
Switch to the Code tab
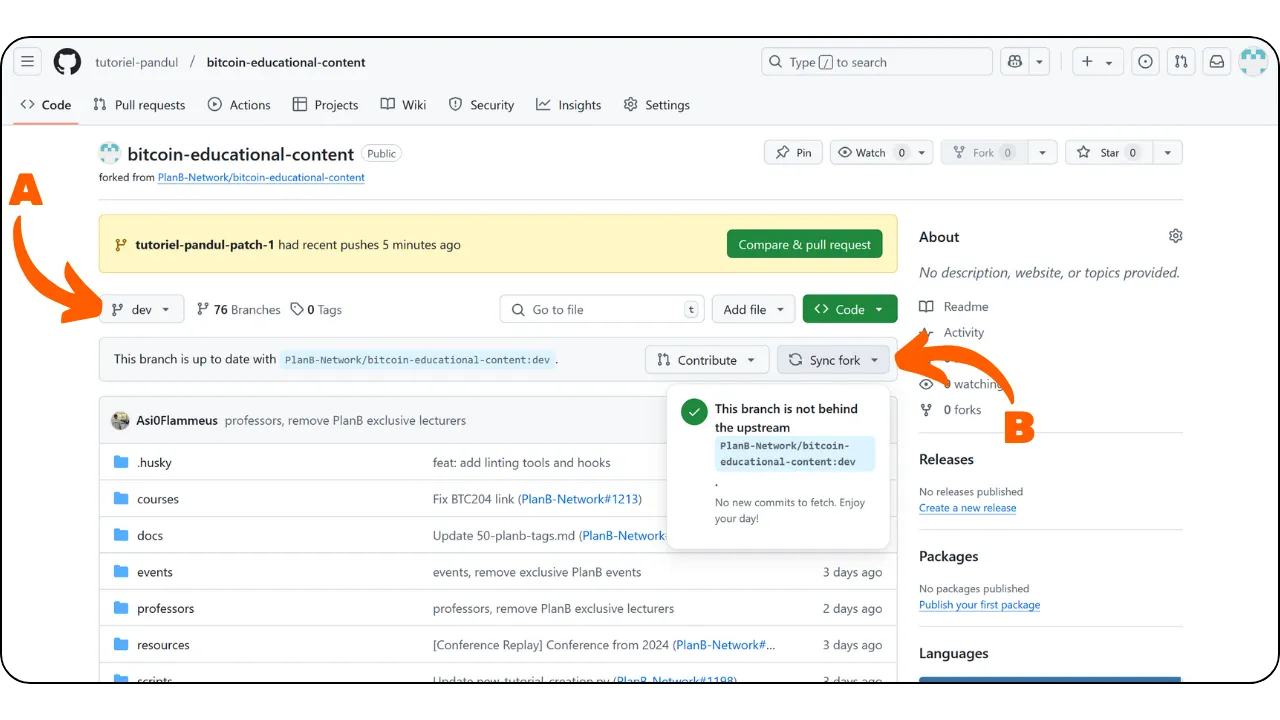point(46,105)
